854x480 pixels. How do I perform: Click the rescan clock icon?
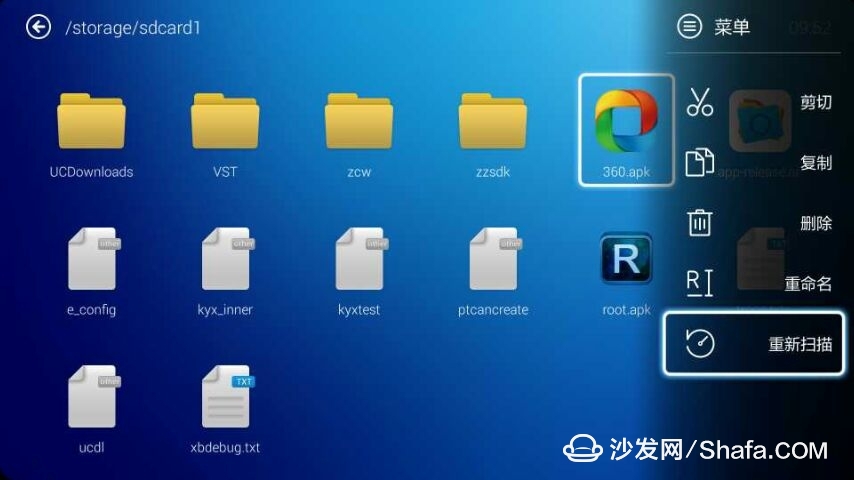click(x=700, y=343)
